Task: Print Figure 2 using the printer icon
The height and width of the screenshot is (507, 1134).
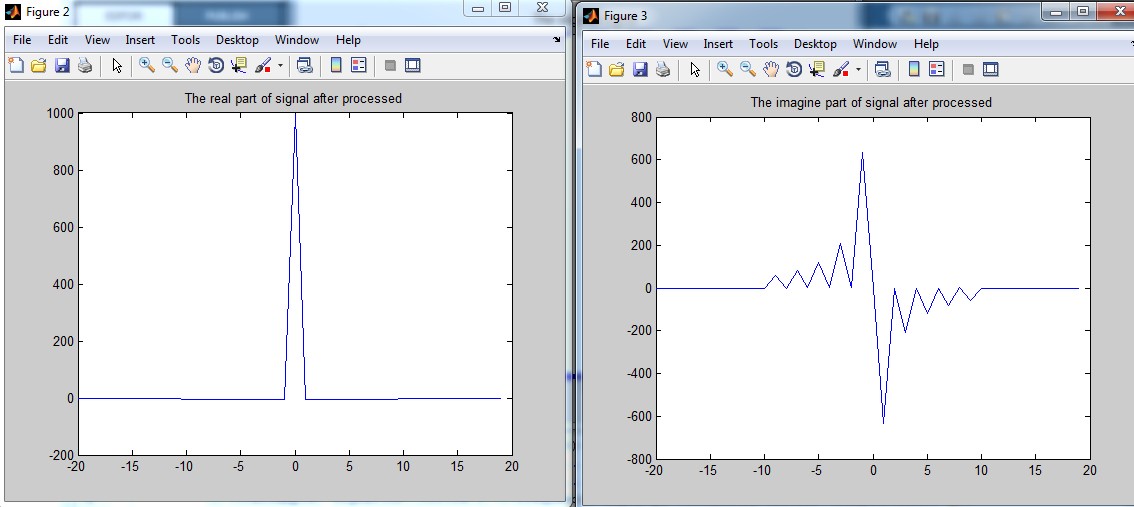Action: click(x=85, y=66)
